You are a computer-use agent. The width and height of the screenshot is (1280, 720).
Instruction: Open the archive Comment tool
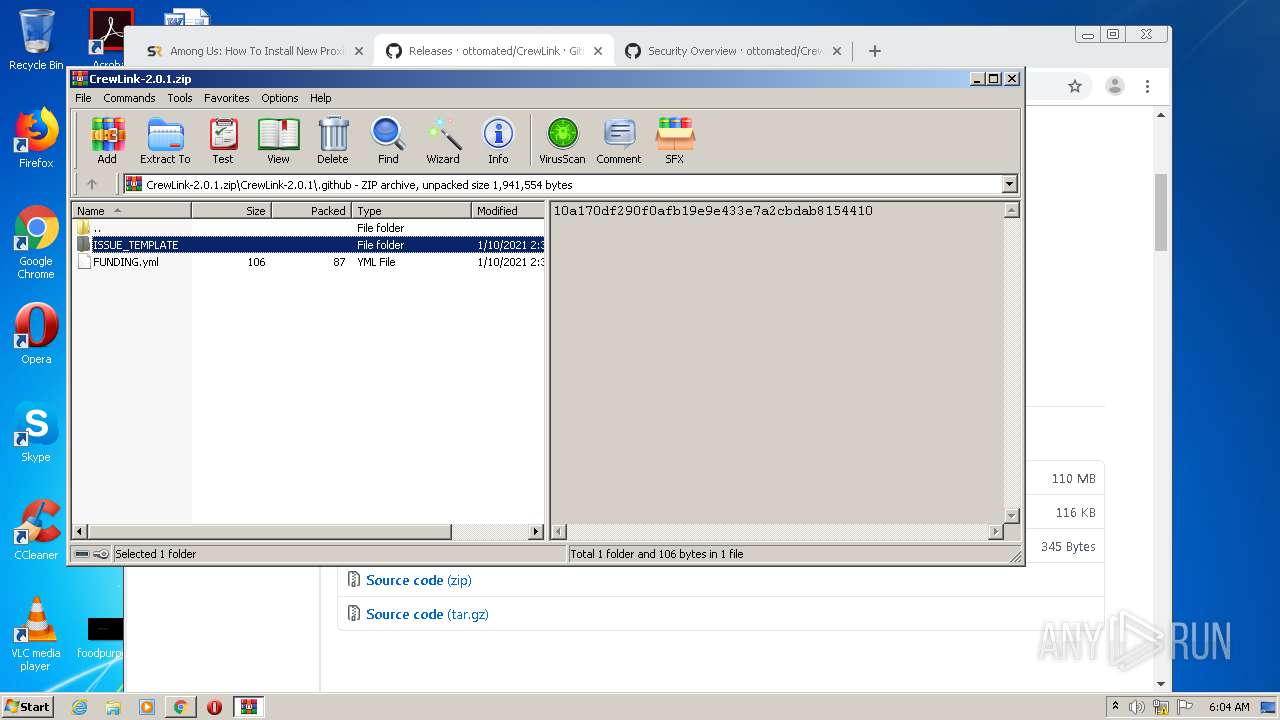619,141
